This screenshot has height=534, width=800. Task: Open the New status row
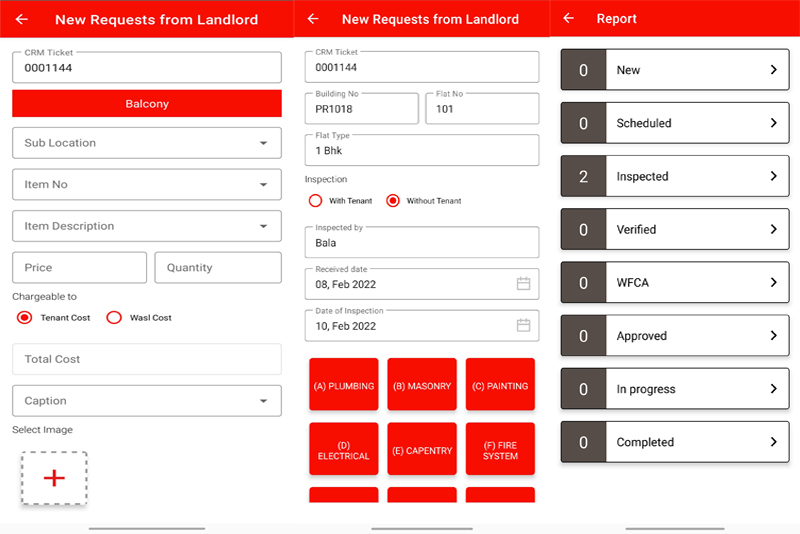click(x=675, y=70)
